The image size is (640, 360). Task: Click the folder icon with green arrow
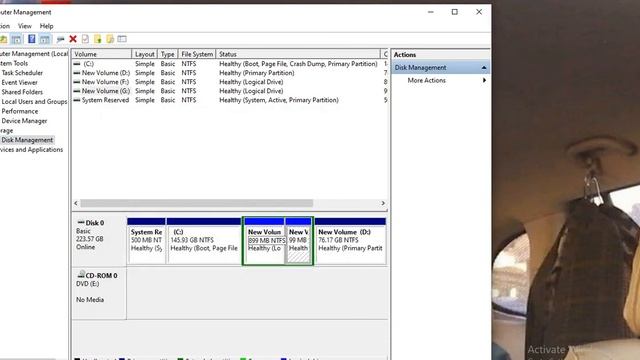tap(98, 39)
